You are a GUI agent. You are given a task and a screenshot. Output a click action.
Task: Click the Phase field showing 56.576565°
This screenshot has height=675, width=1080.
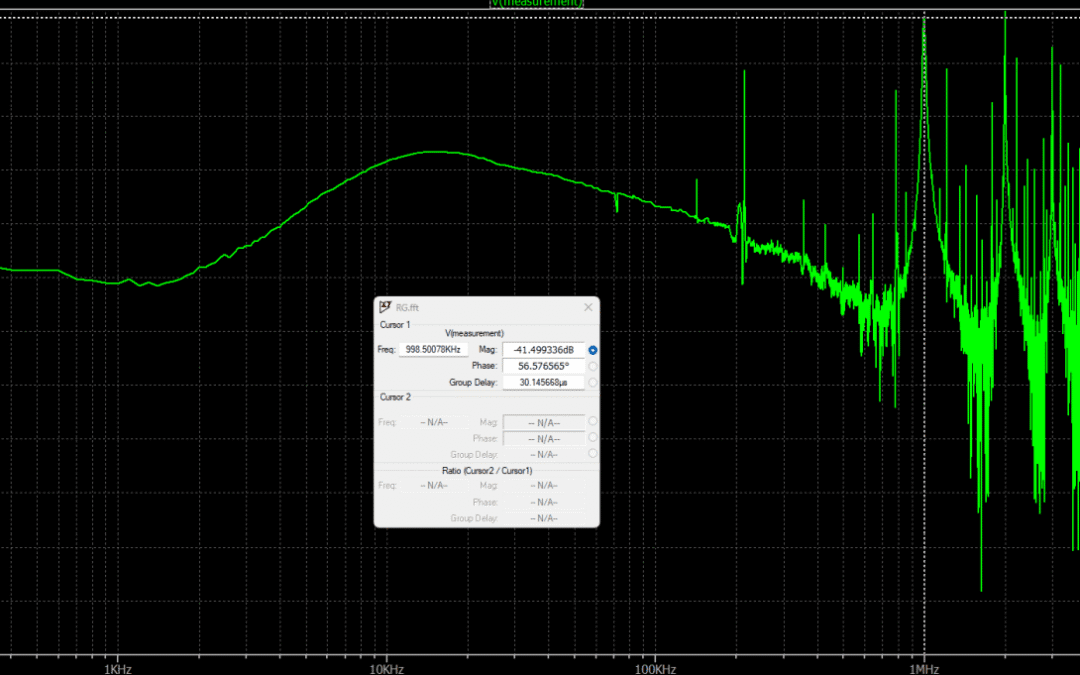543,366
